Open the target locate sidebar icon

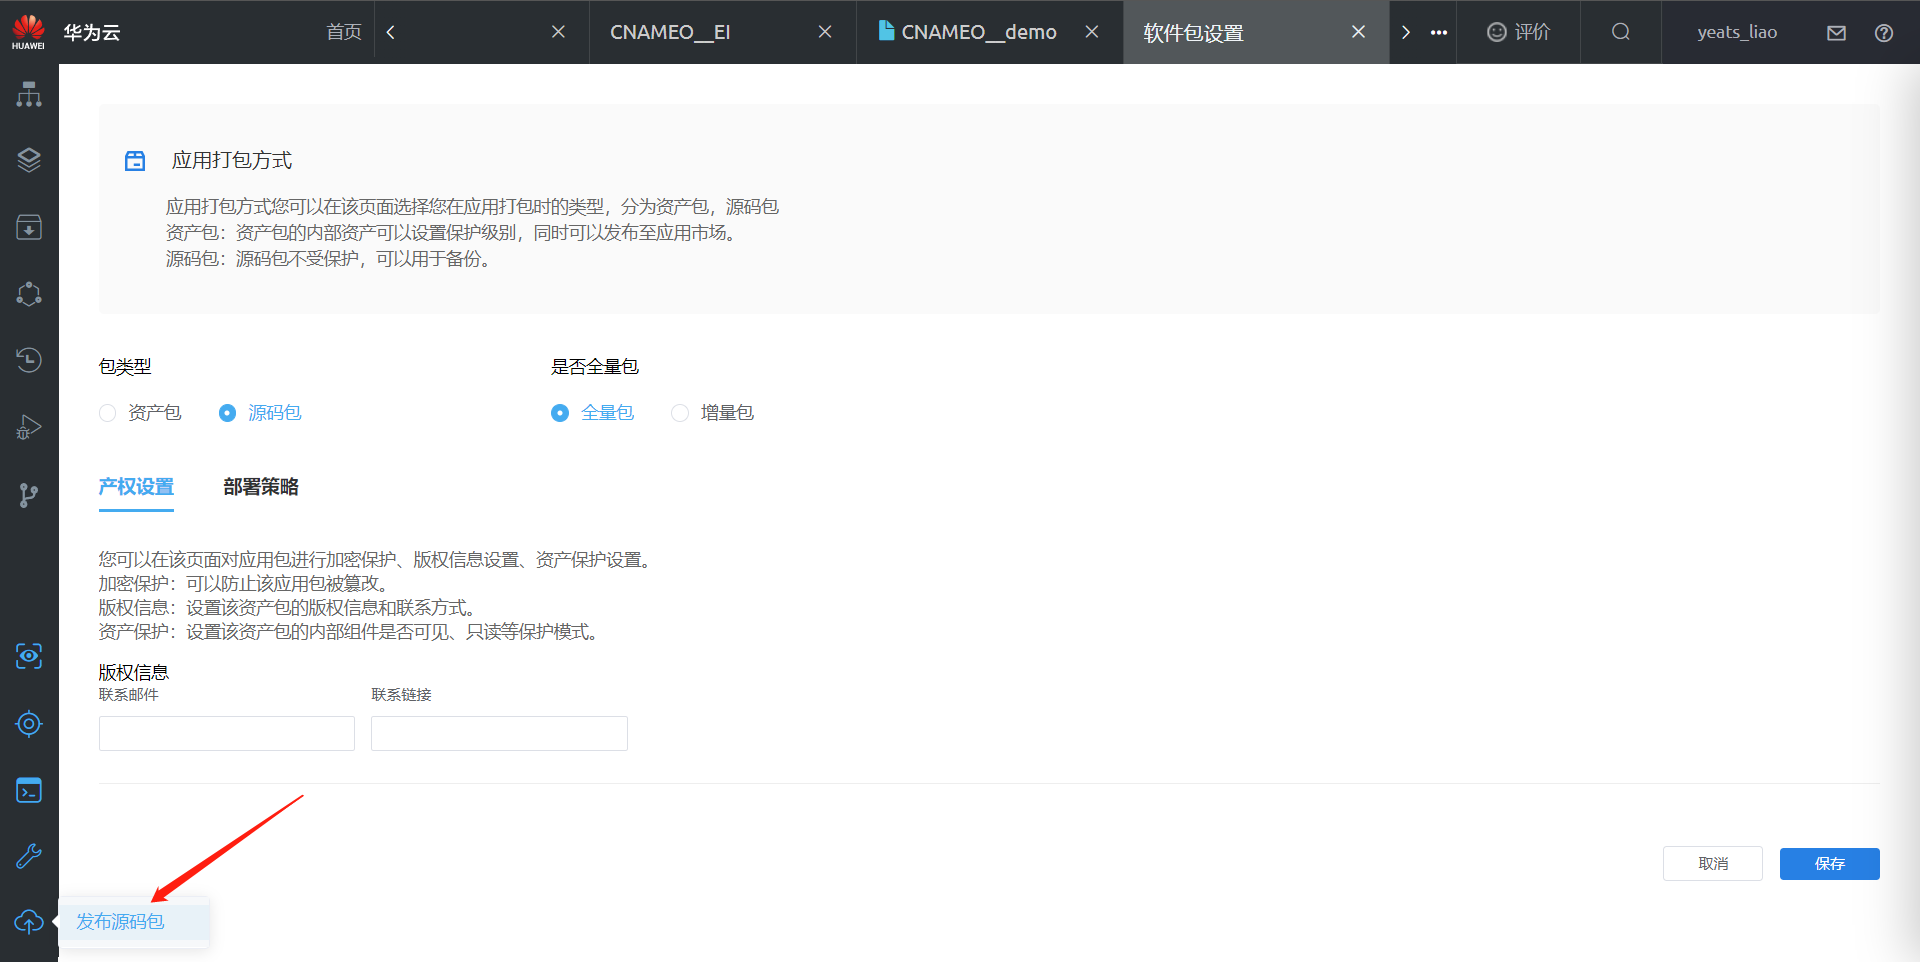29,723
